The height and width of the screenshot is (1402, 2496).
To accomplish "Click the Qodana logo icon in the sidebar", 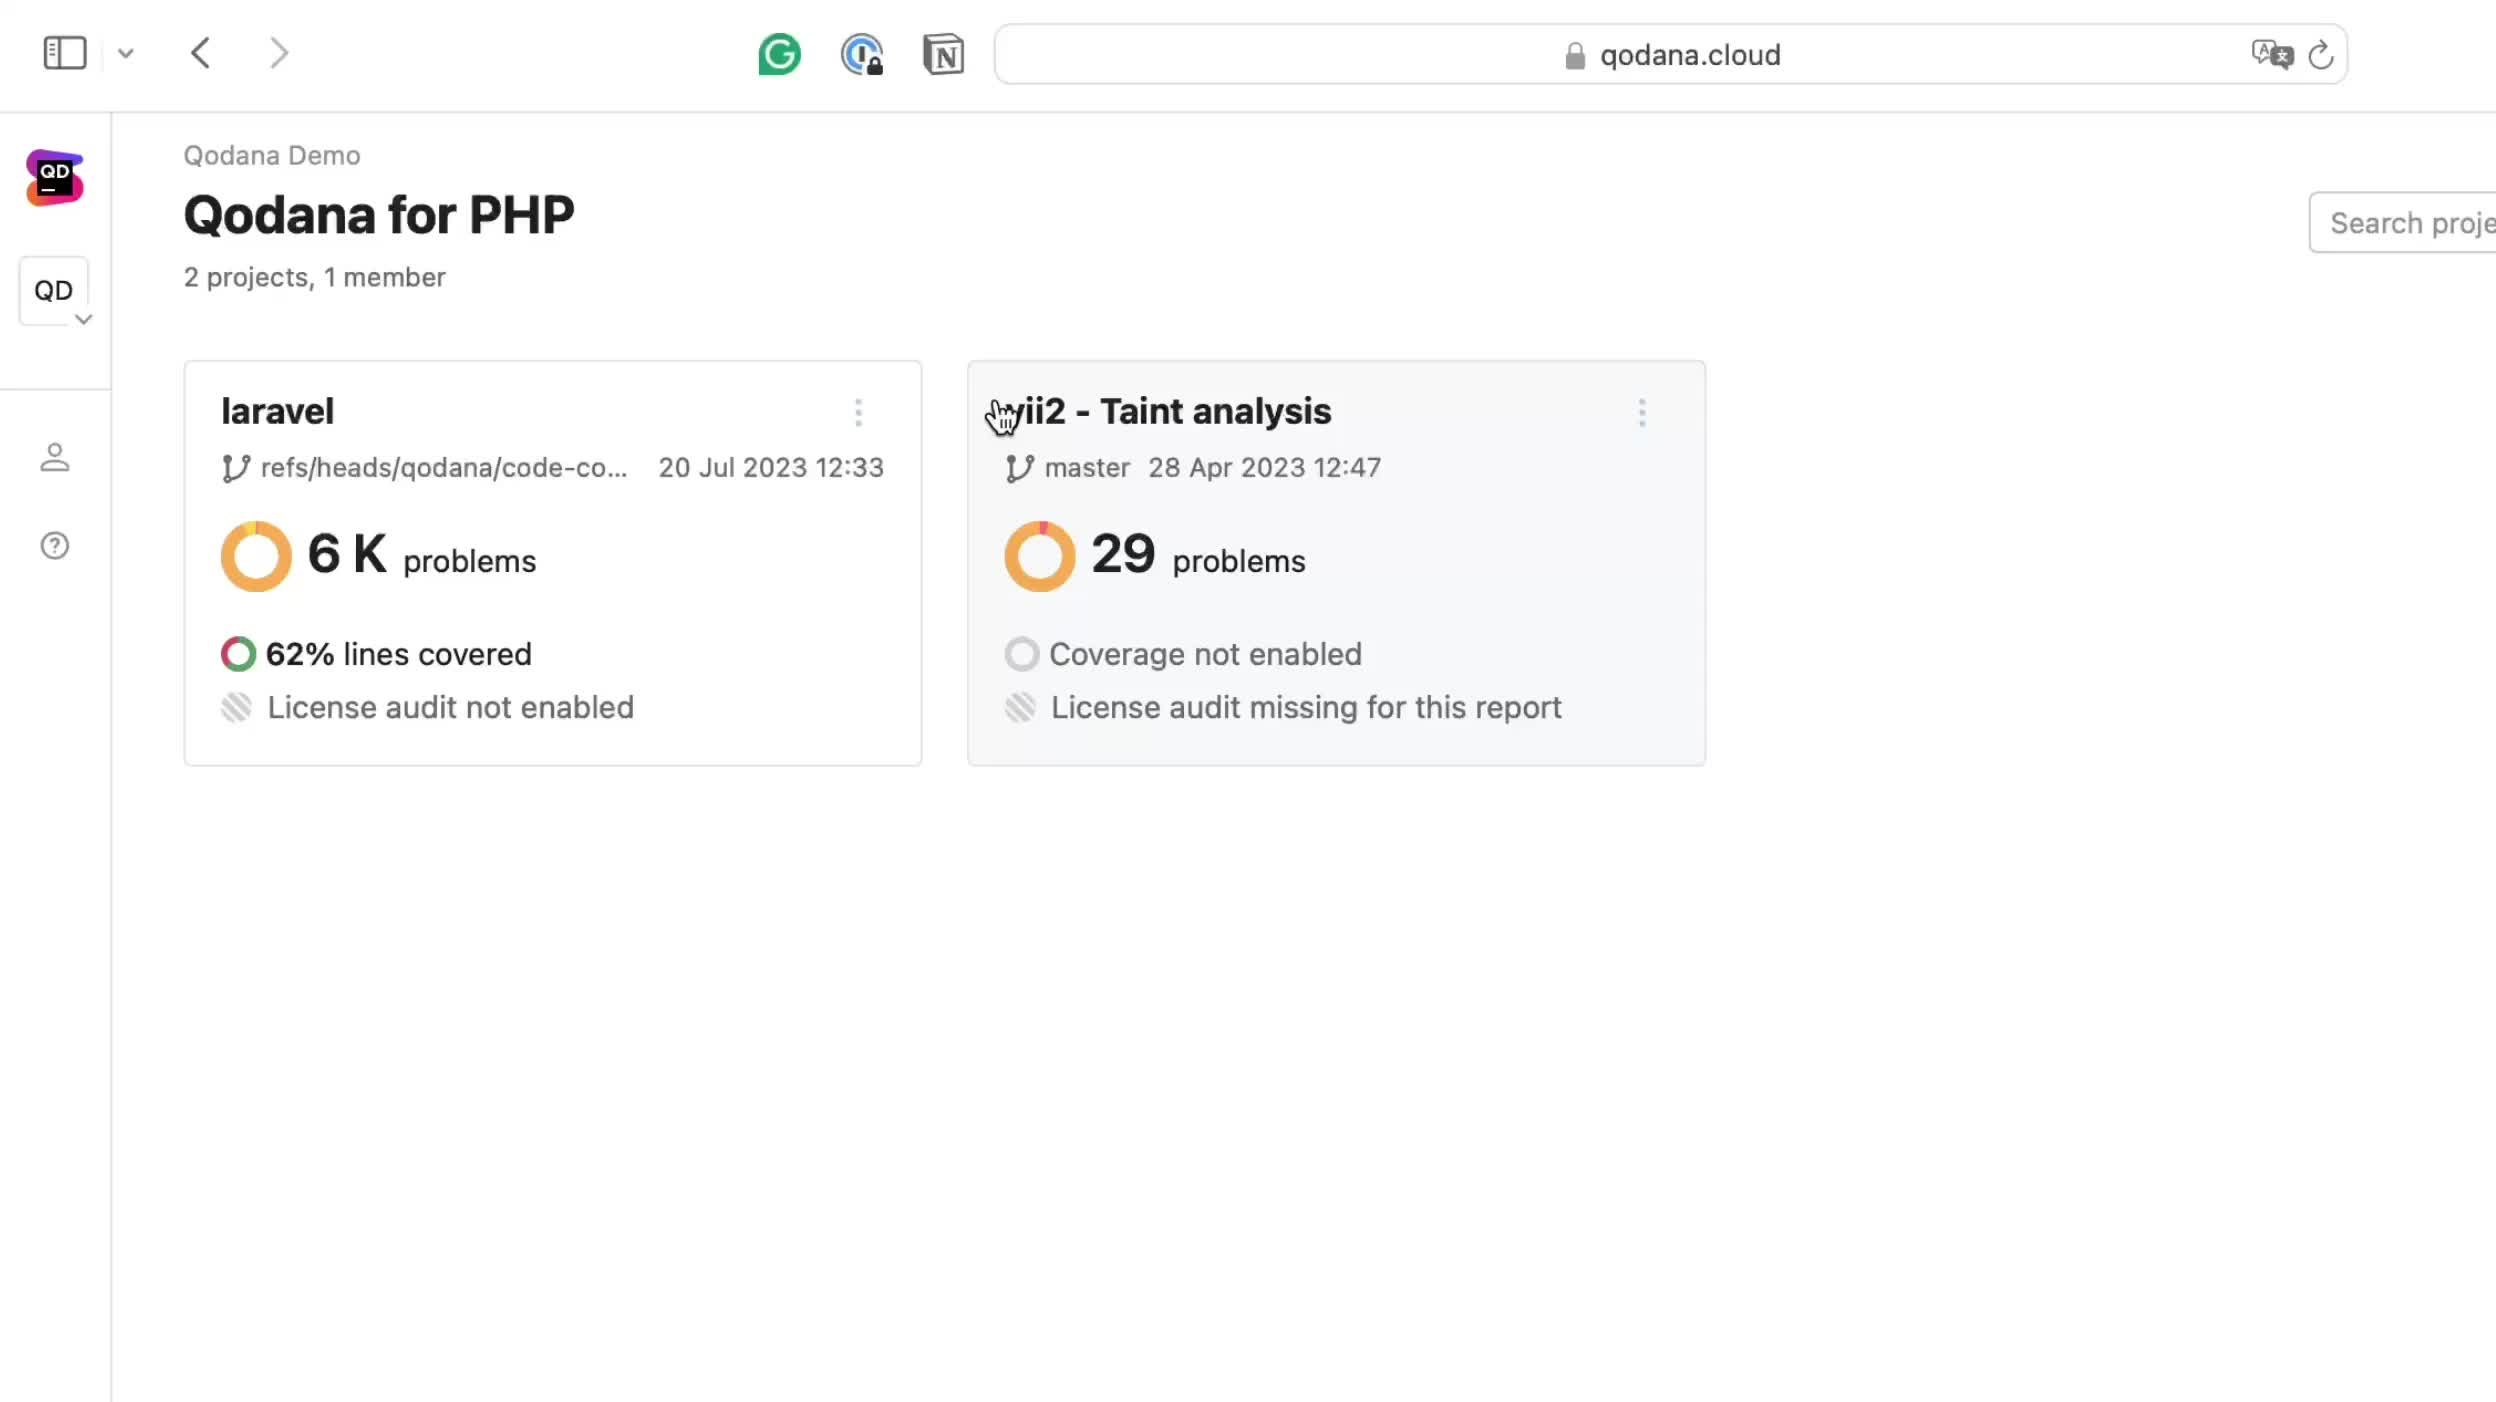I will coord(54,178).
